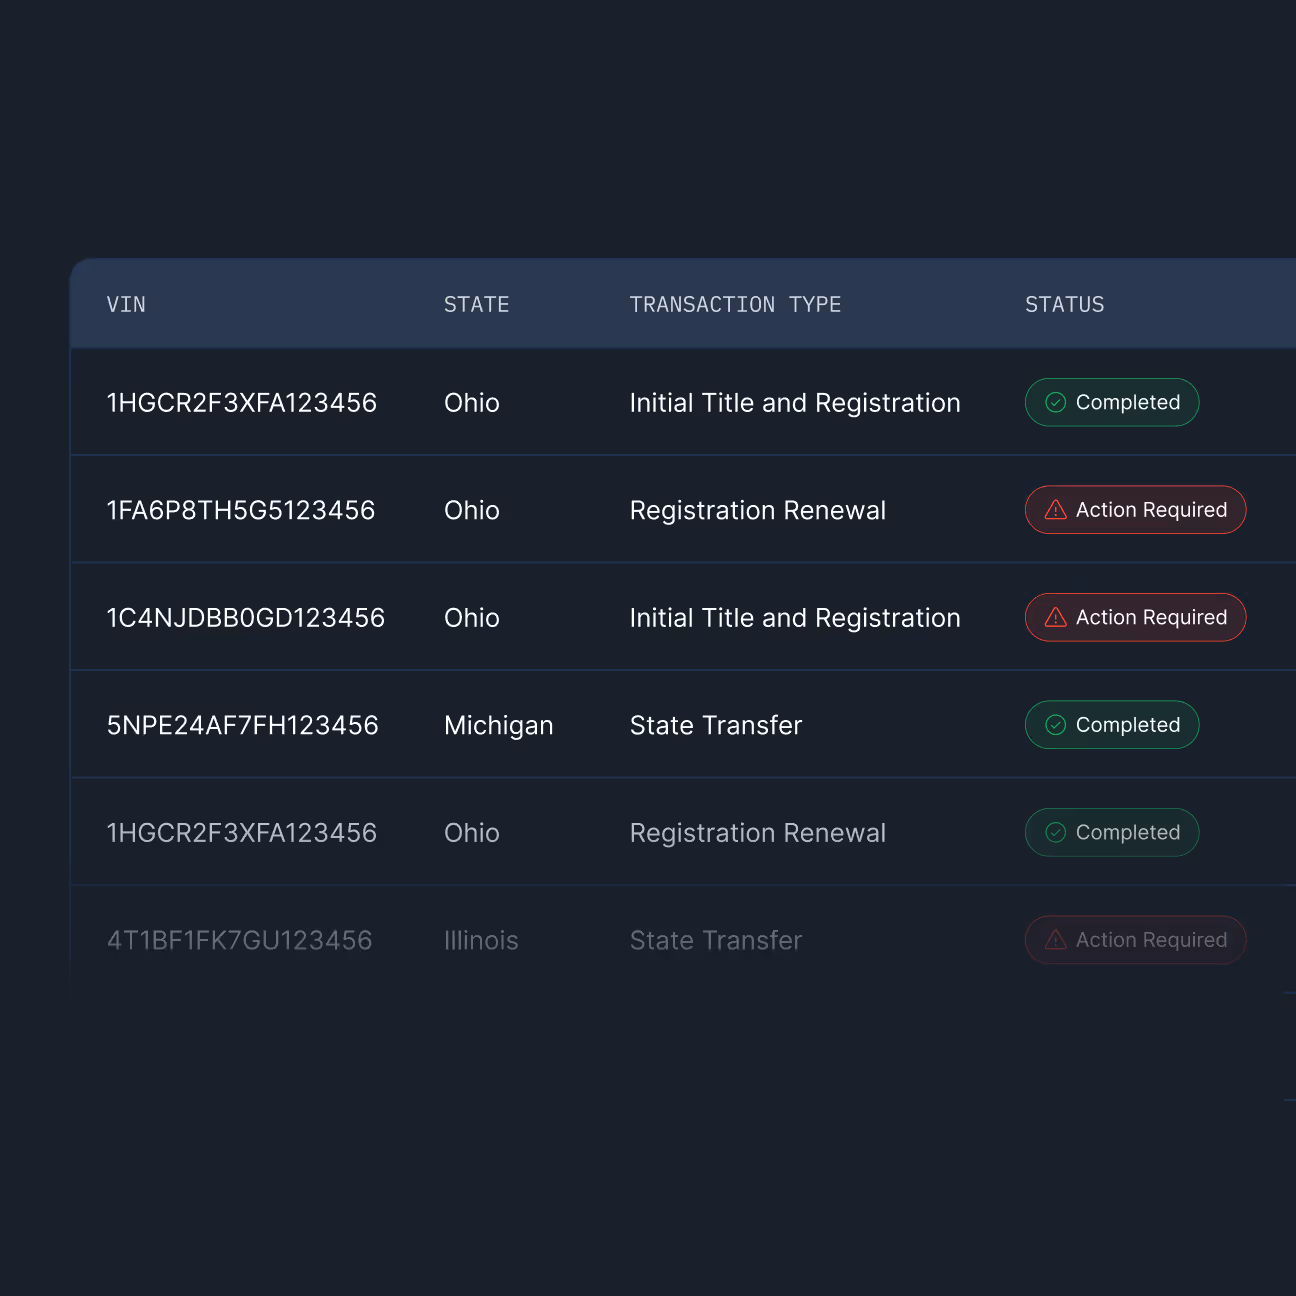Click the VIN column header
This screenshot has height=1296, width=1296.
tap(126, 305)
